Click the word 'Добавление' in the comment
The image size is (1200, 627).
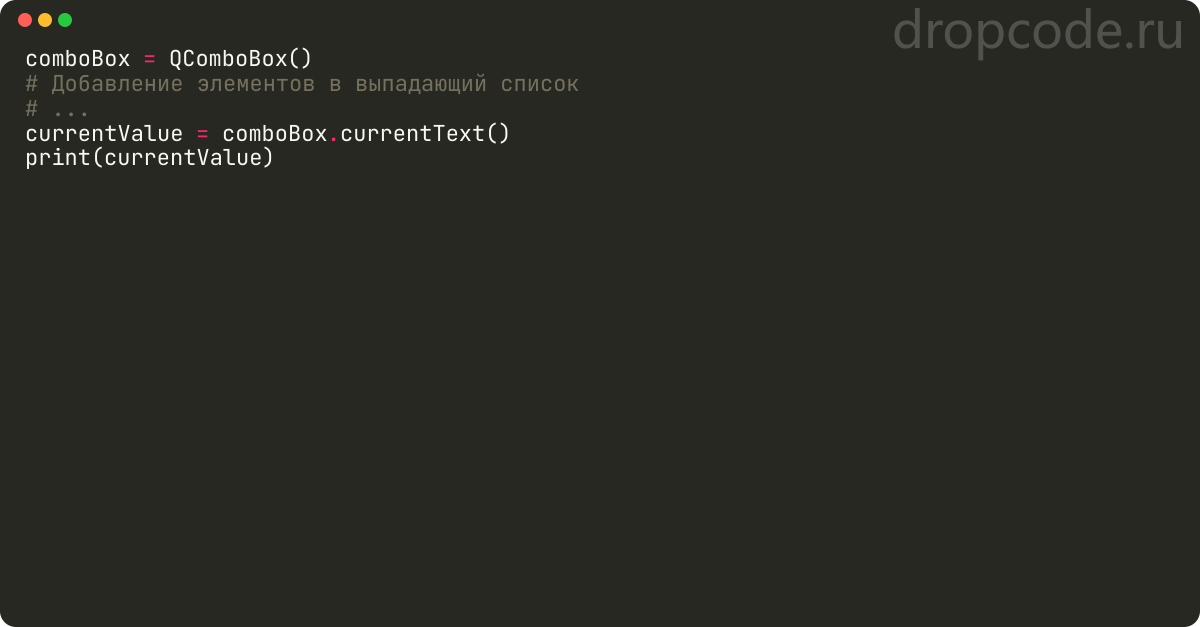coord(117,84)
